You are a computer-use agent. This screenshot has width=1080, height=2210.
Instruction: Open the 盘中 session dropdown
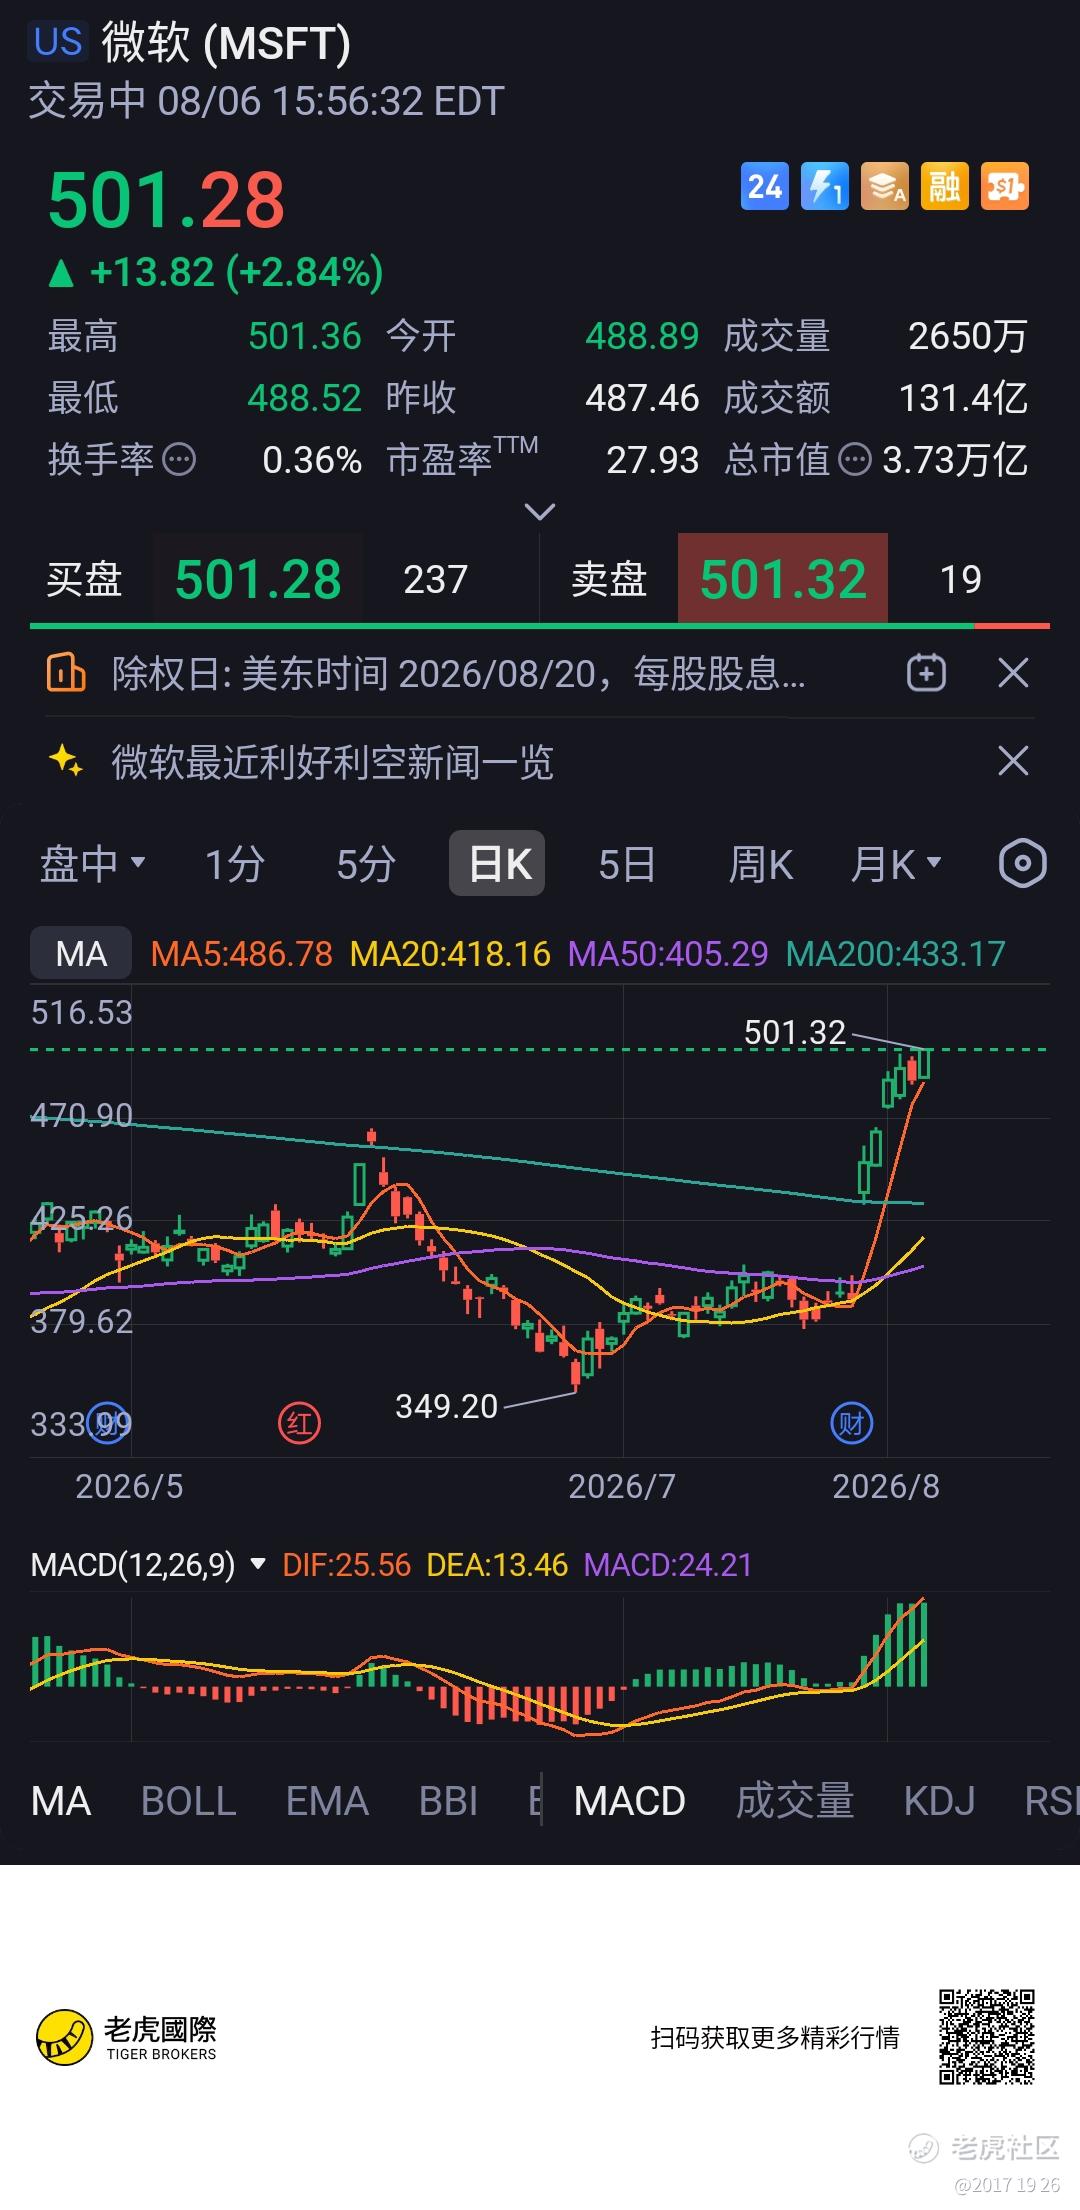point(92,863)
